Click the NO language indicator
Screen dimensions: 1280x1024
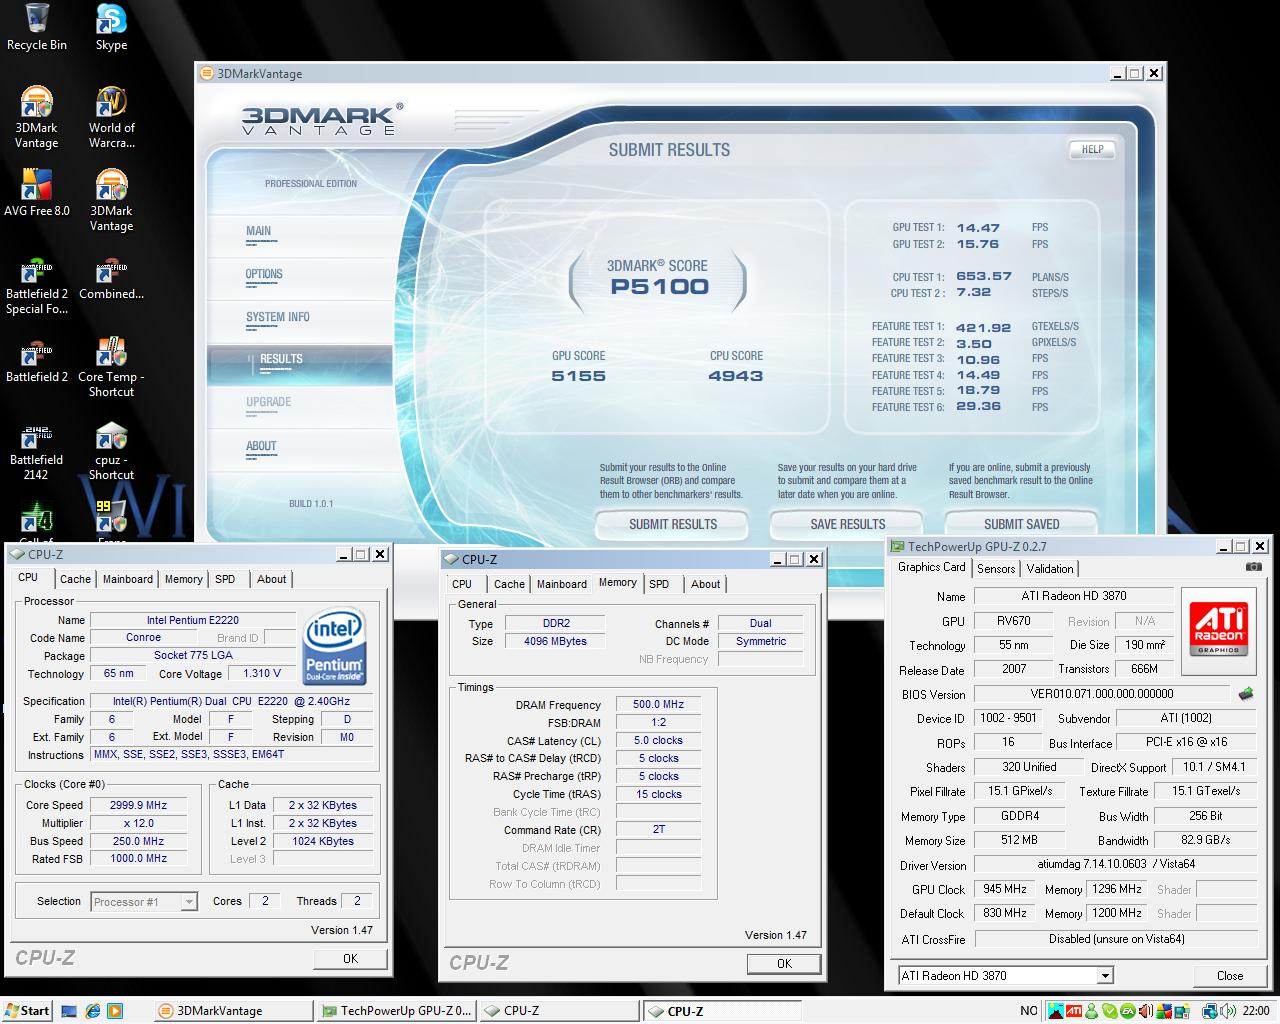(1029, 1011)
